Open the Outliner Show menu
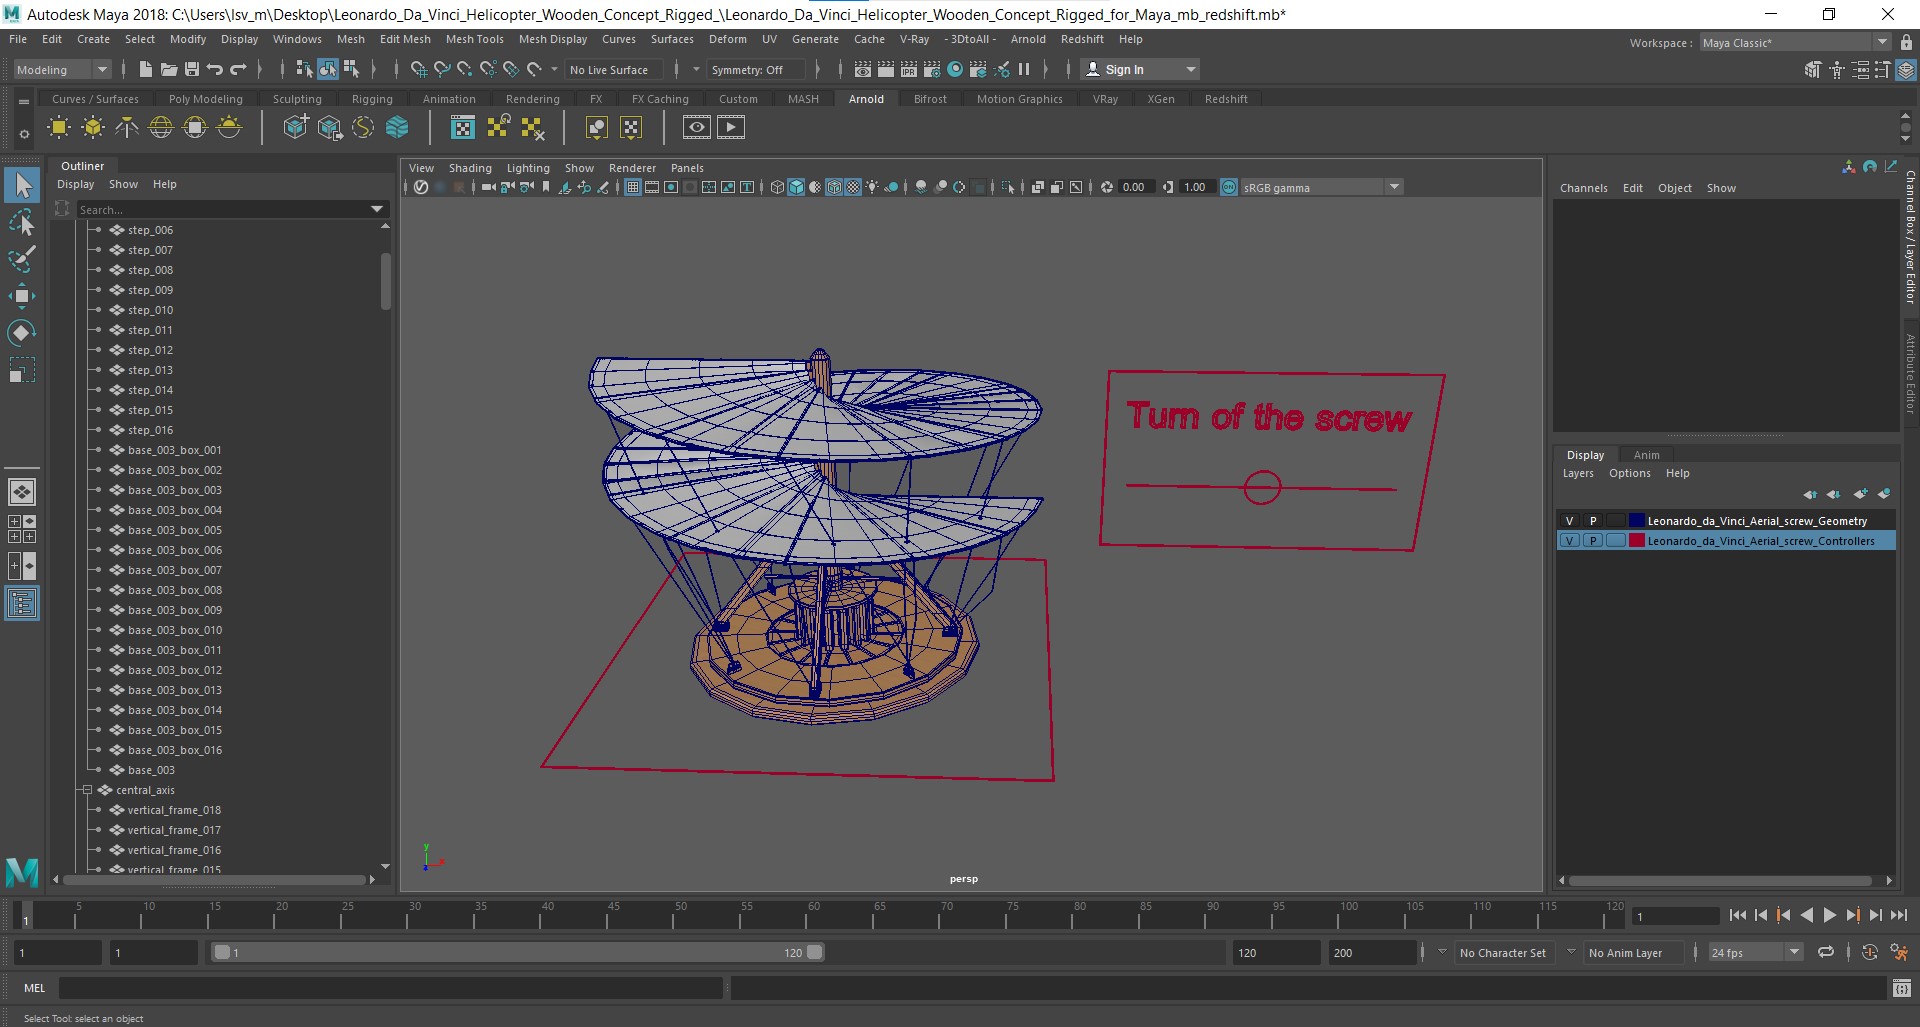 (x=123, y=184)
